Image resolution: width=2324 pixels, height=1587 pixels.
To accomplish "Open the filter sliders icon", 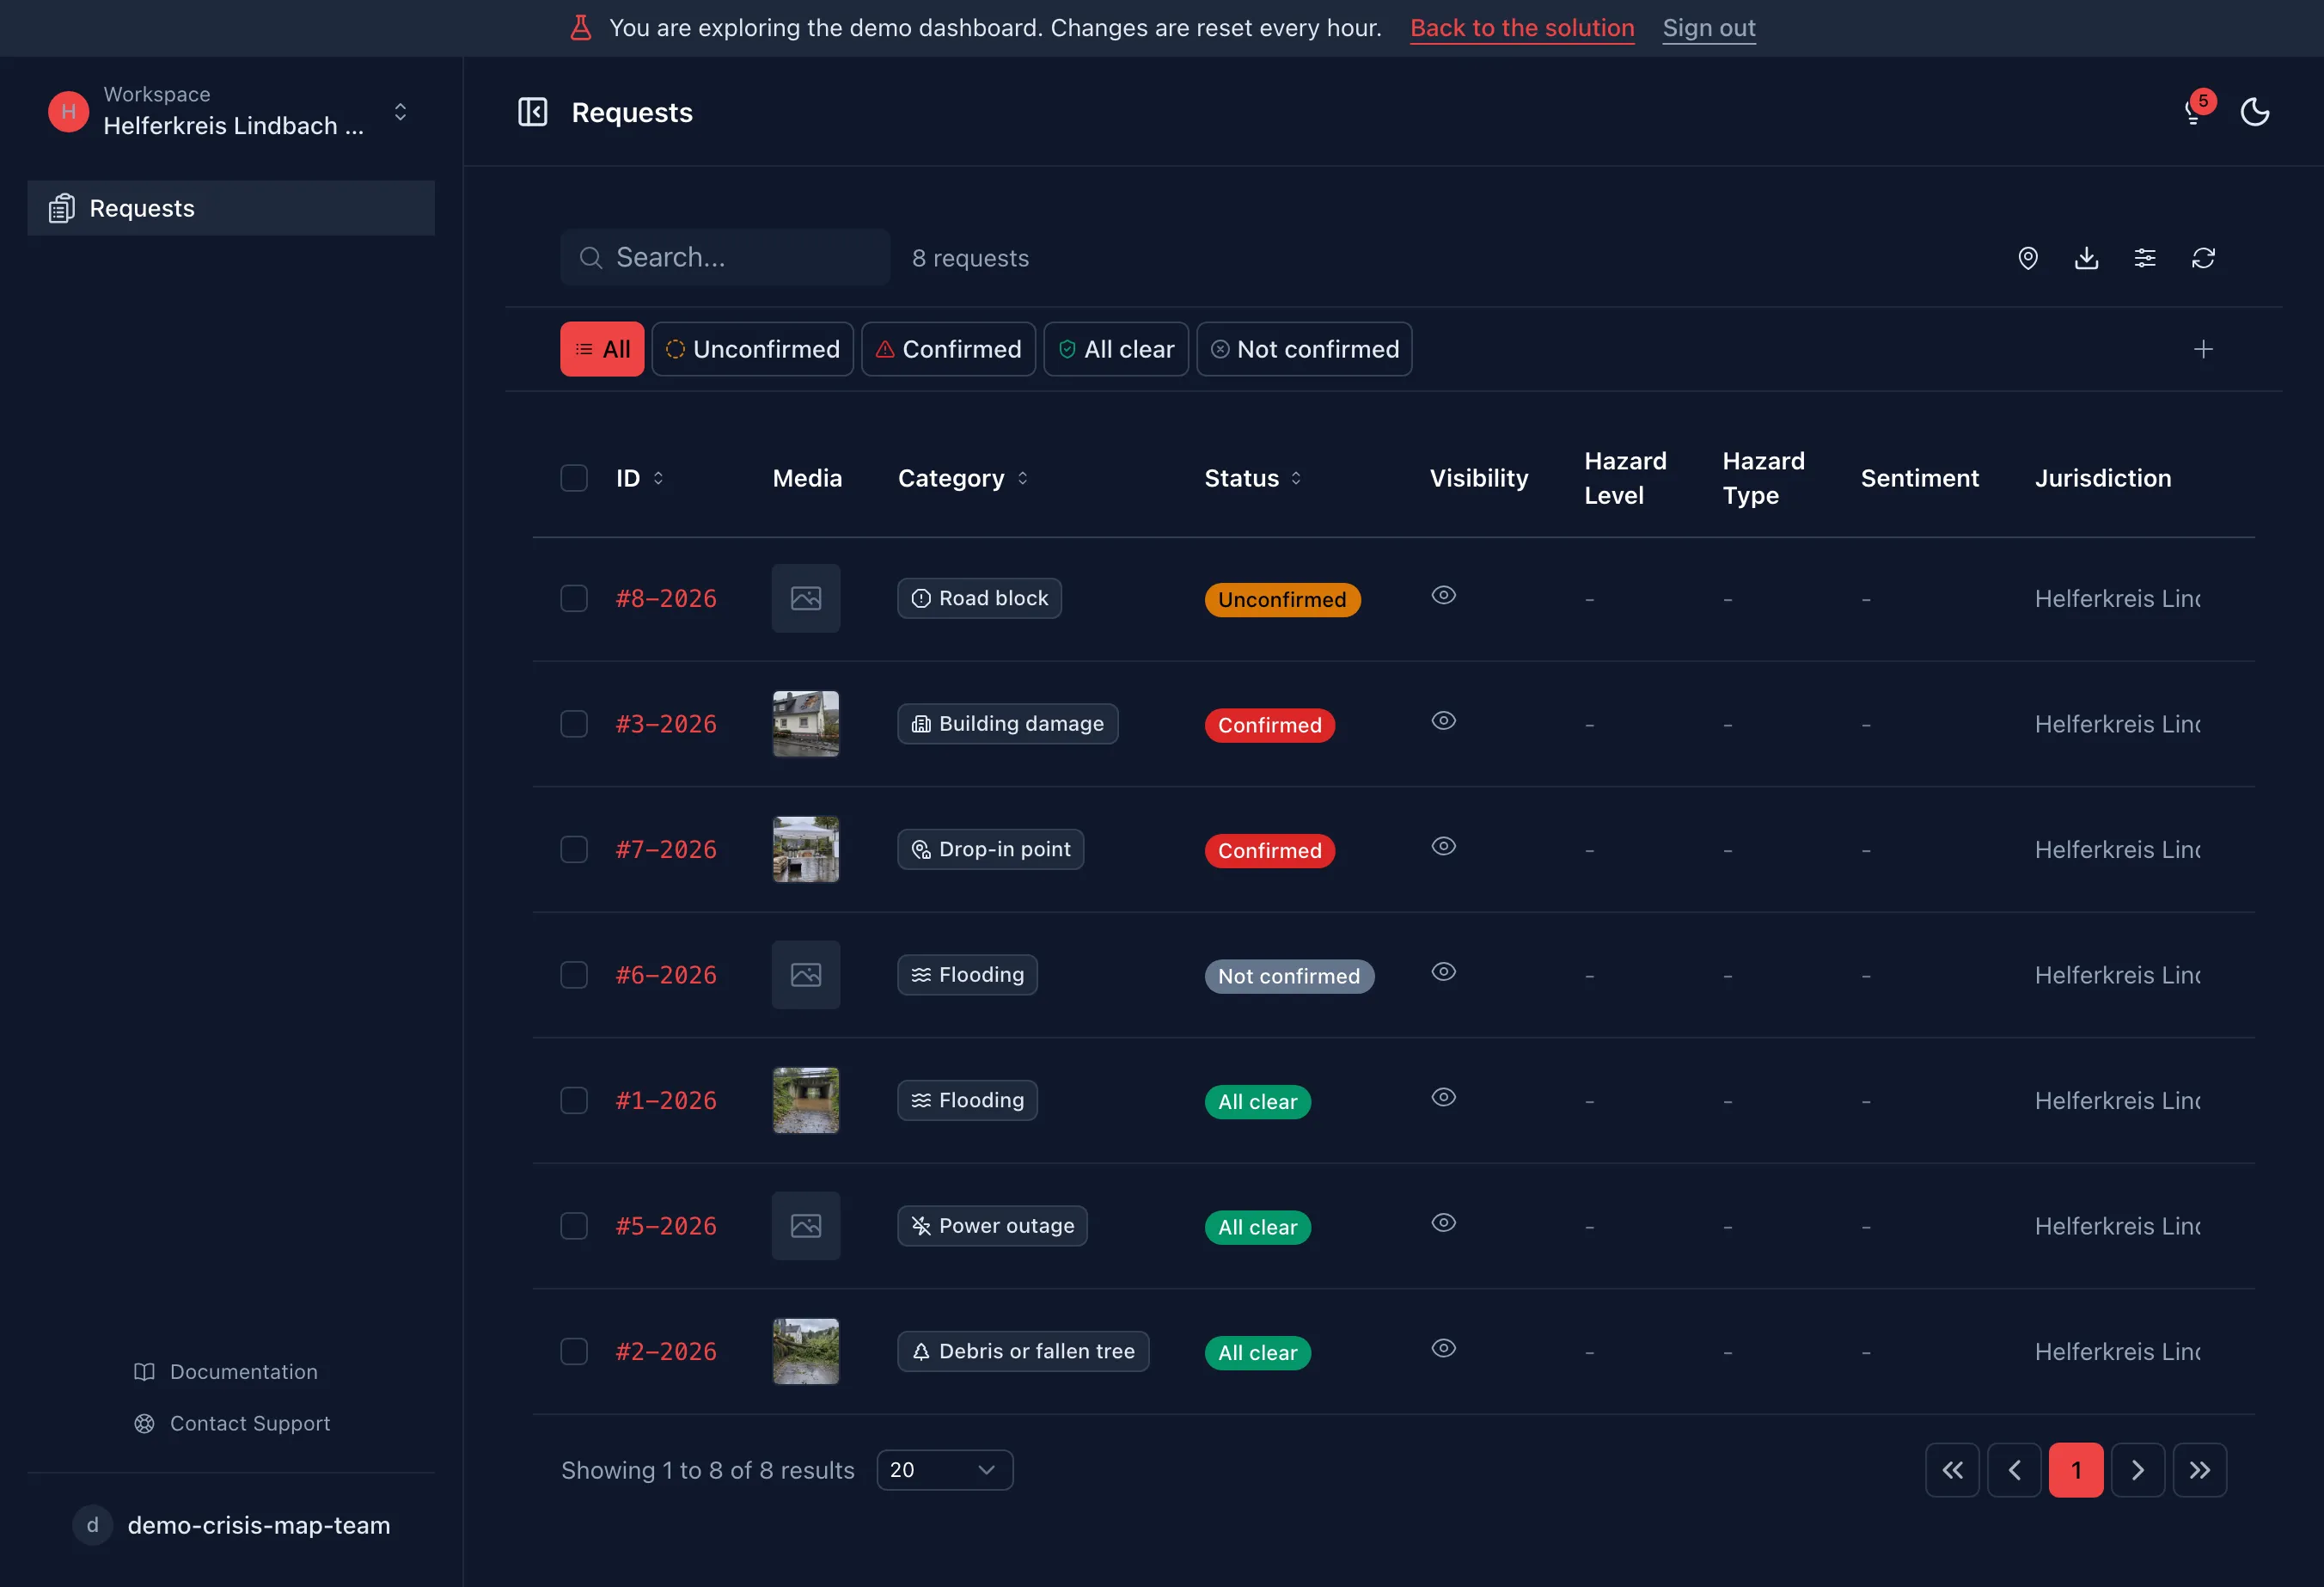I will [2144, 258].
